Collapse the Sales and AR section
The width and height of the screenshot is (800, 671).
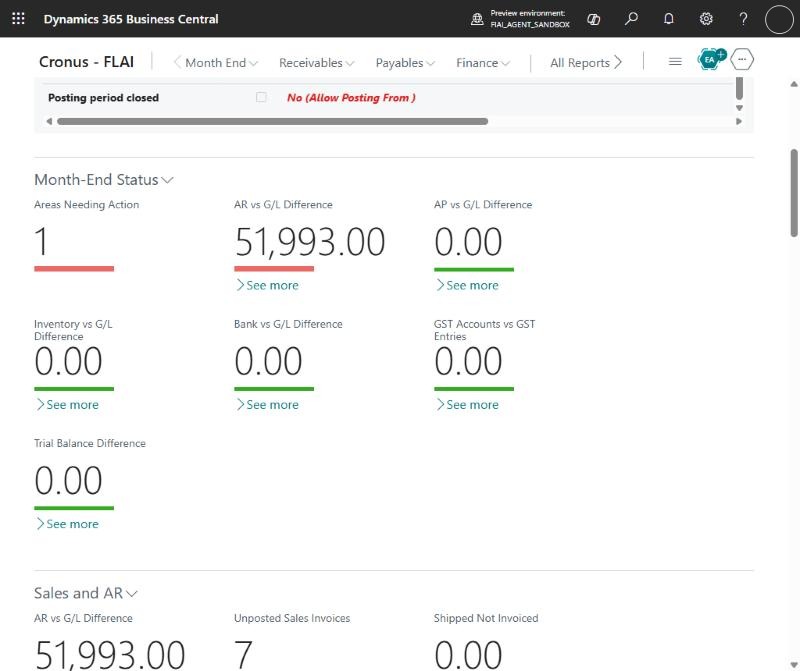86,593
